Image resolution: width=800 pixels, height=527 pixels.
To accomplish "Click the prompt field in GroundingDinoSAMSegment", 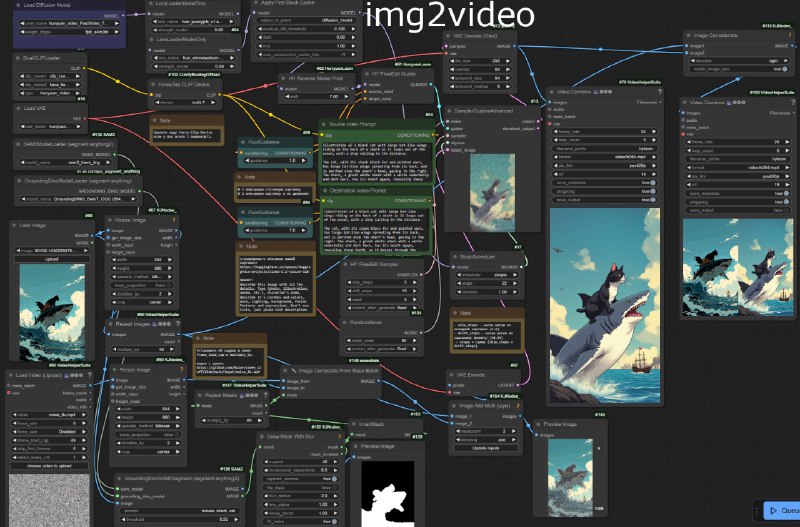I will click(179, 510).
